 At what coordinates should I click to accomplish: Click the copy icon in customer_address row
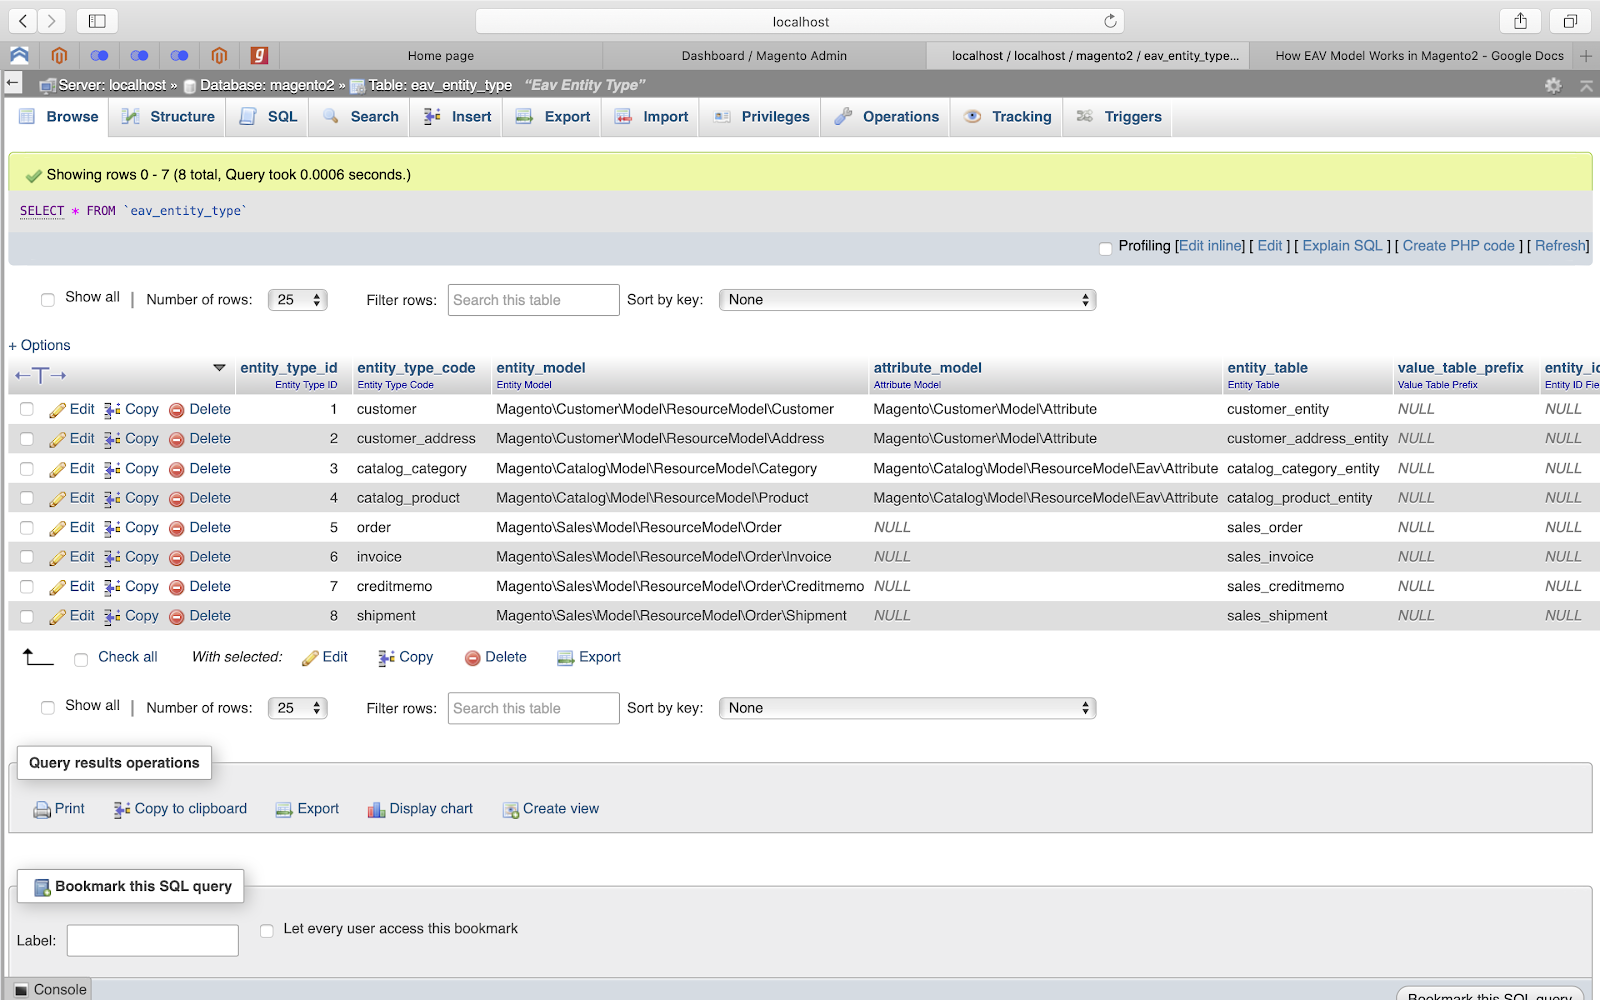pos(112,439)
